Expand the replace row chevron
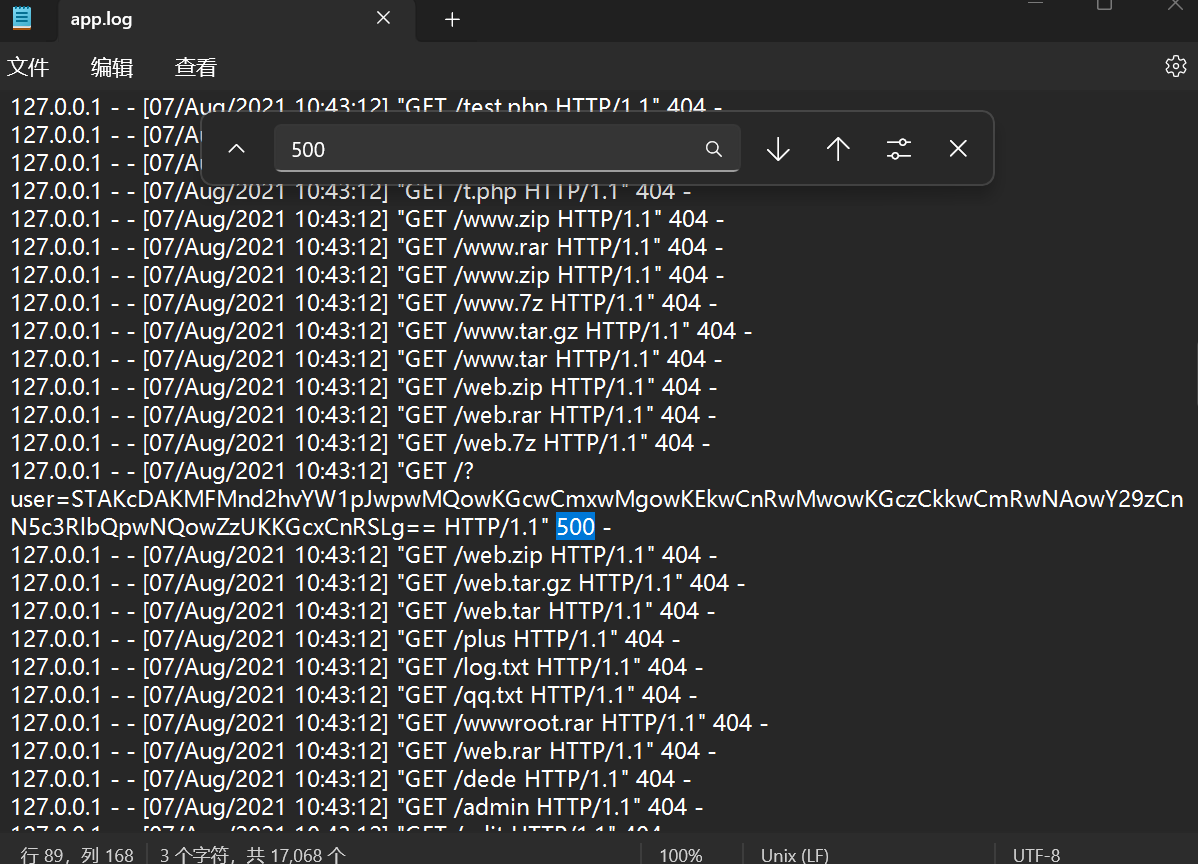 click(236, 149)
